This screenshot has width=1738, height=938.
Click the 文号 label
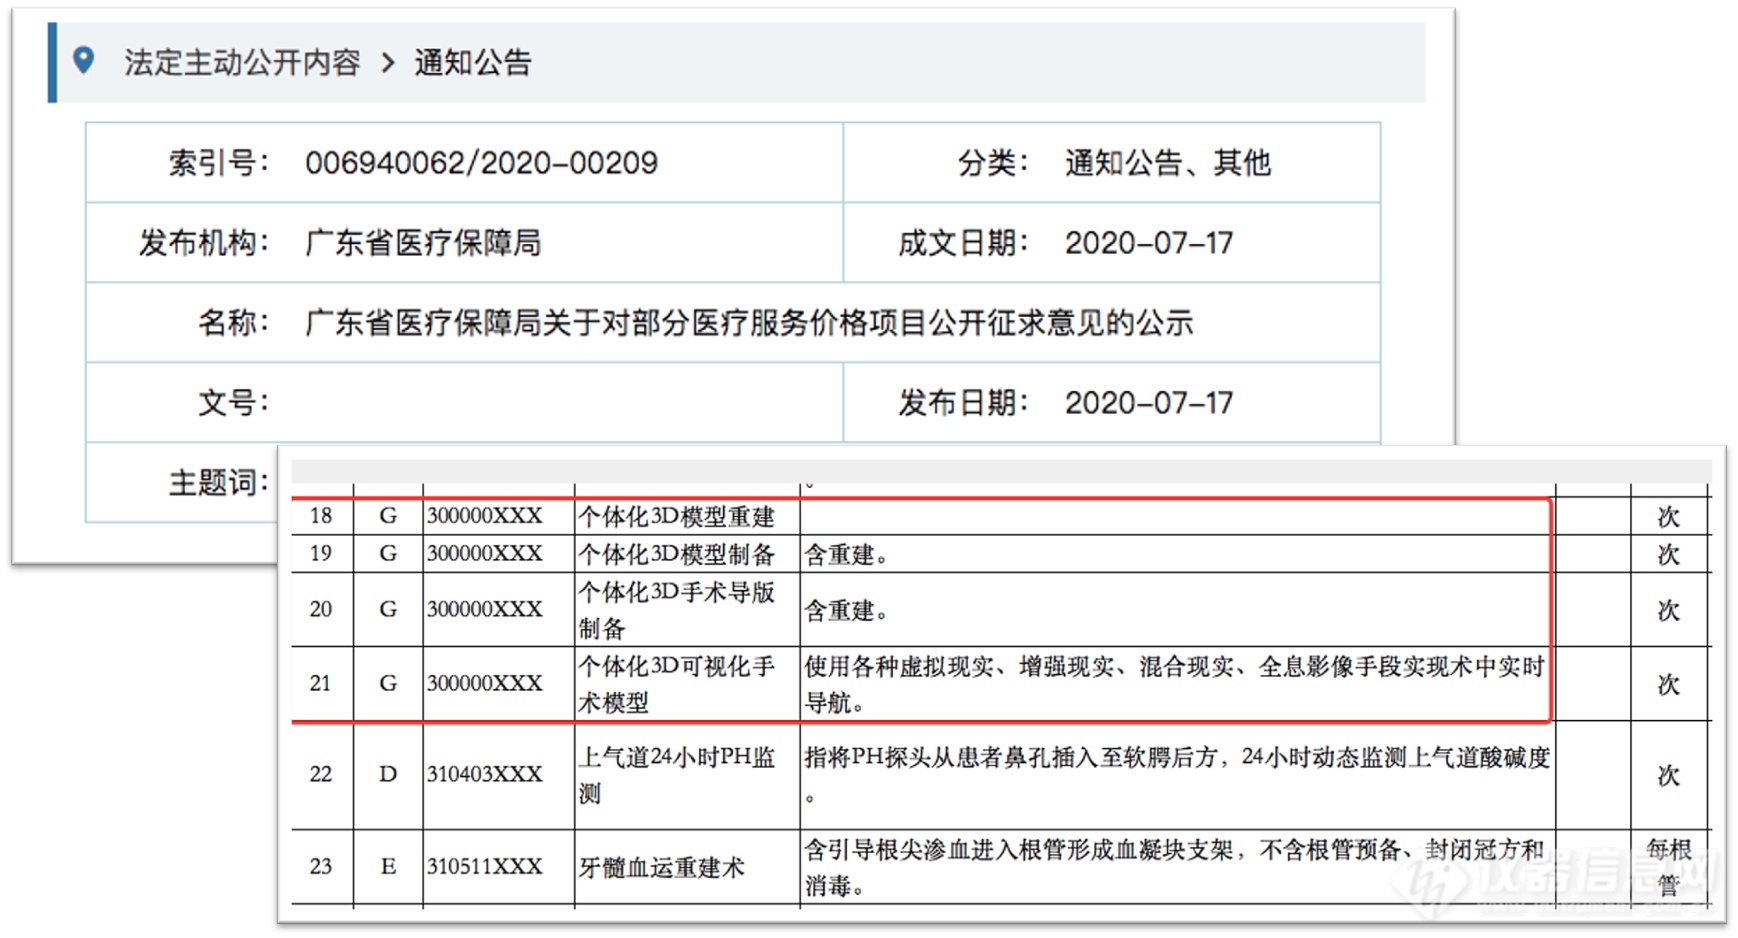click(233, 403)
